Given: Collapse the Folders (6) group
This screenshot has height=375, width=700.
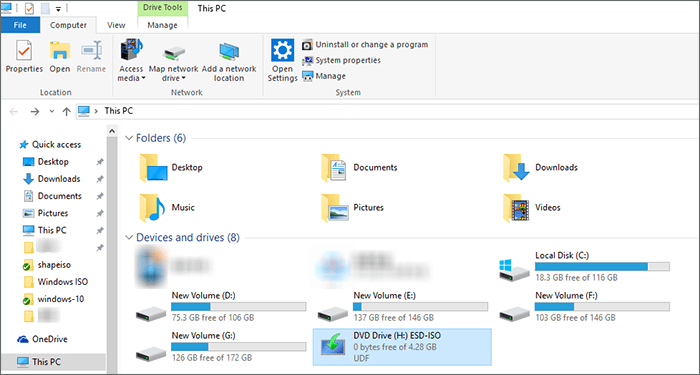Looking at the screenshot, I should (129, 138).
